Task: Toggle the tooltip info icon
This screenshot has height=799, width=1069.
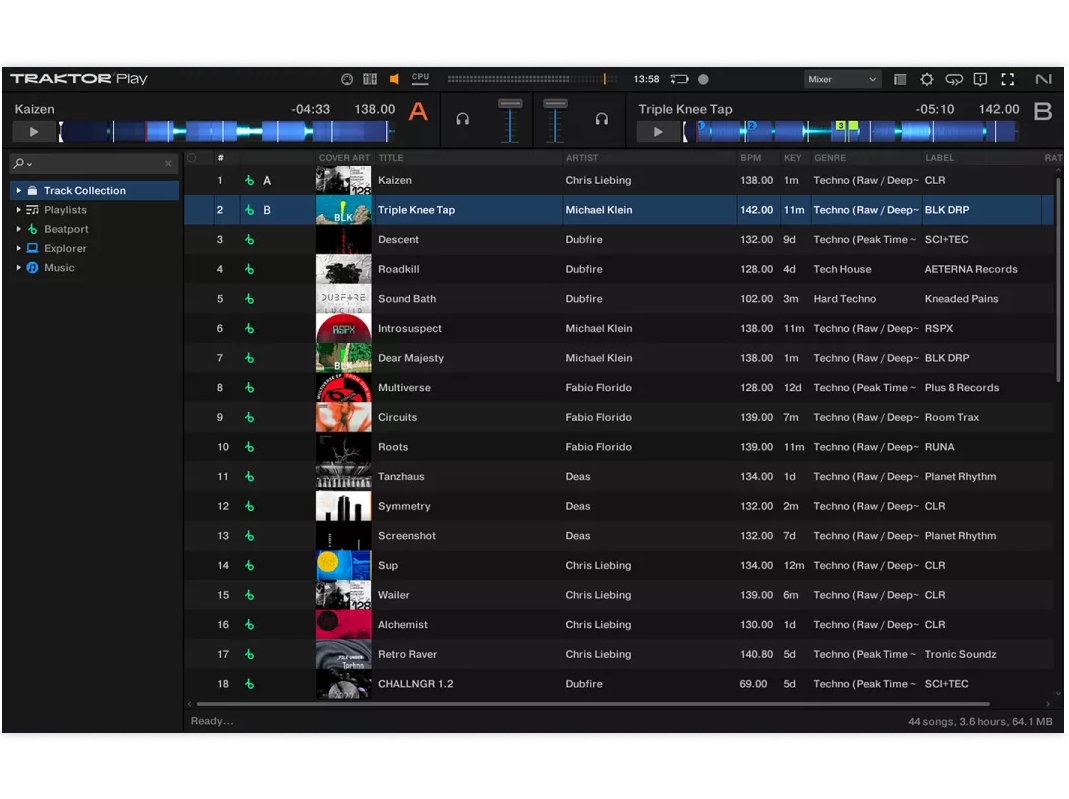Action: click(x=980, y=79)
